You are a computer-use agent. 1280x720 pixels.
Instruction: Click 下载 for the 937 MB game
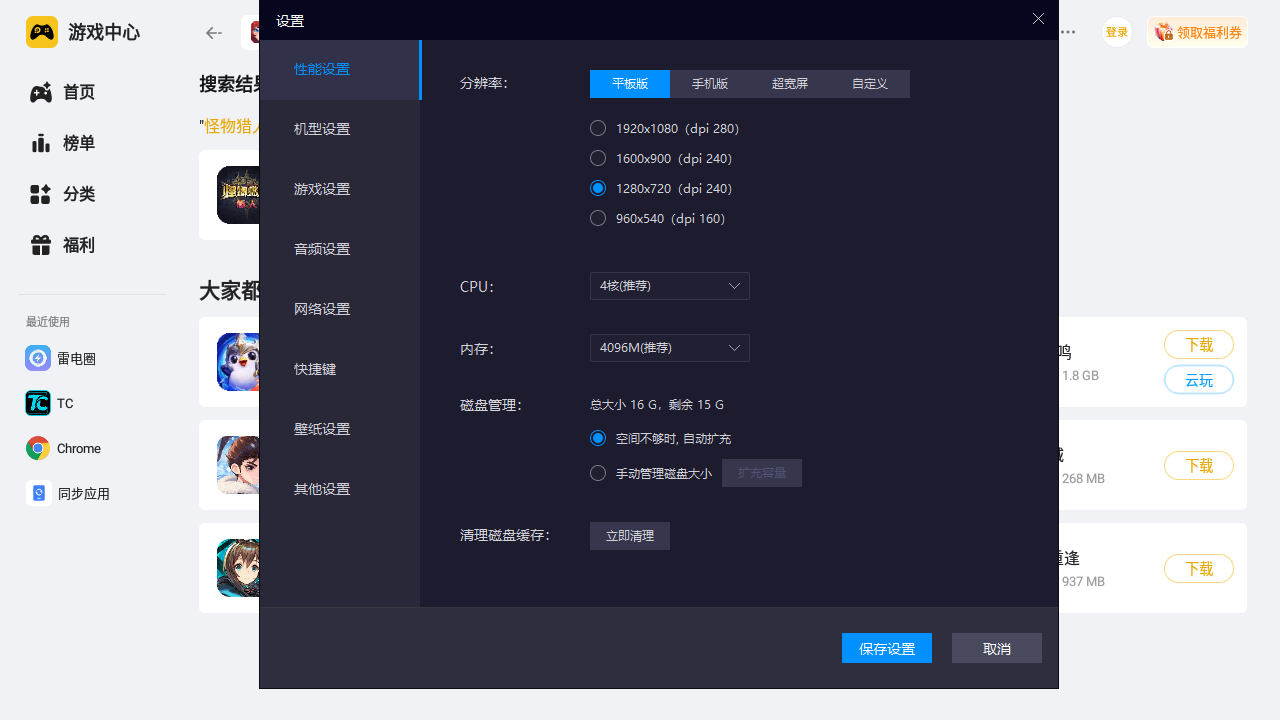point(1199,568)
